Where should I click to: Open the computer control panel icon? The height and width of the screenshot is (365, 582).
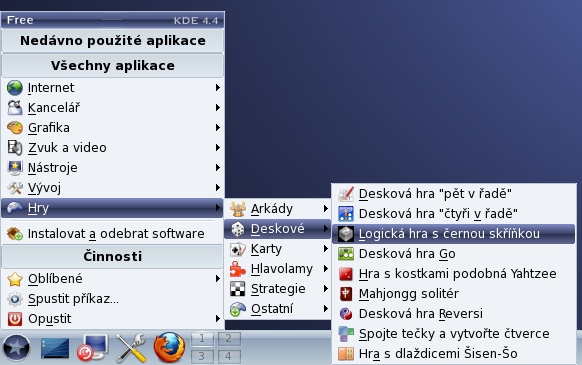pos(93,348)
